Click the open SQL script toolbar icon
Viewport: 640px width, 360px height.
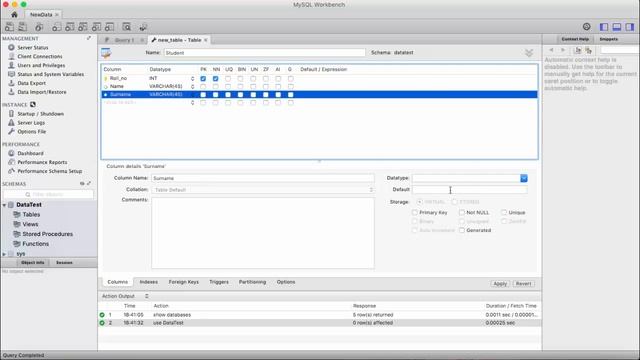coord(22,27)
